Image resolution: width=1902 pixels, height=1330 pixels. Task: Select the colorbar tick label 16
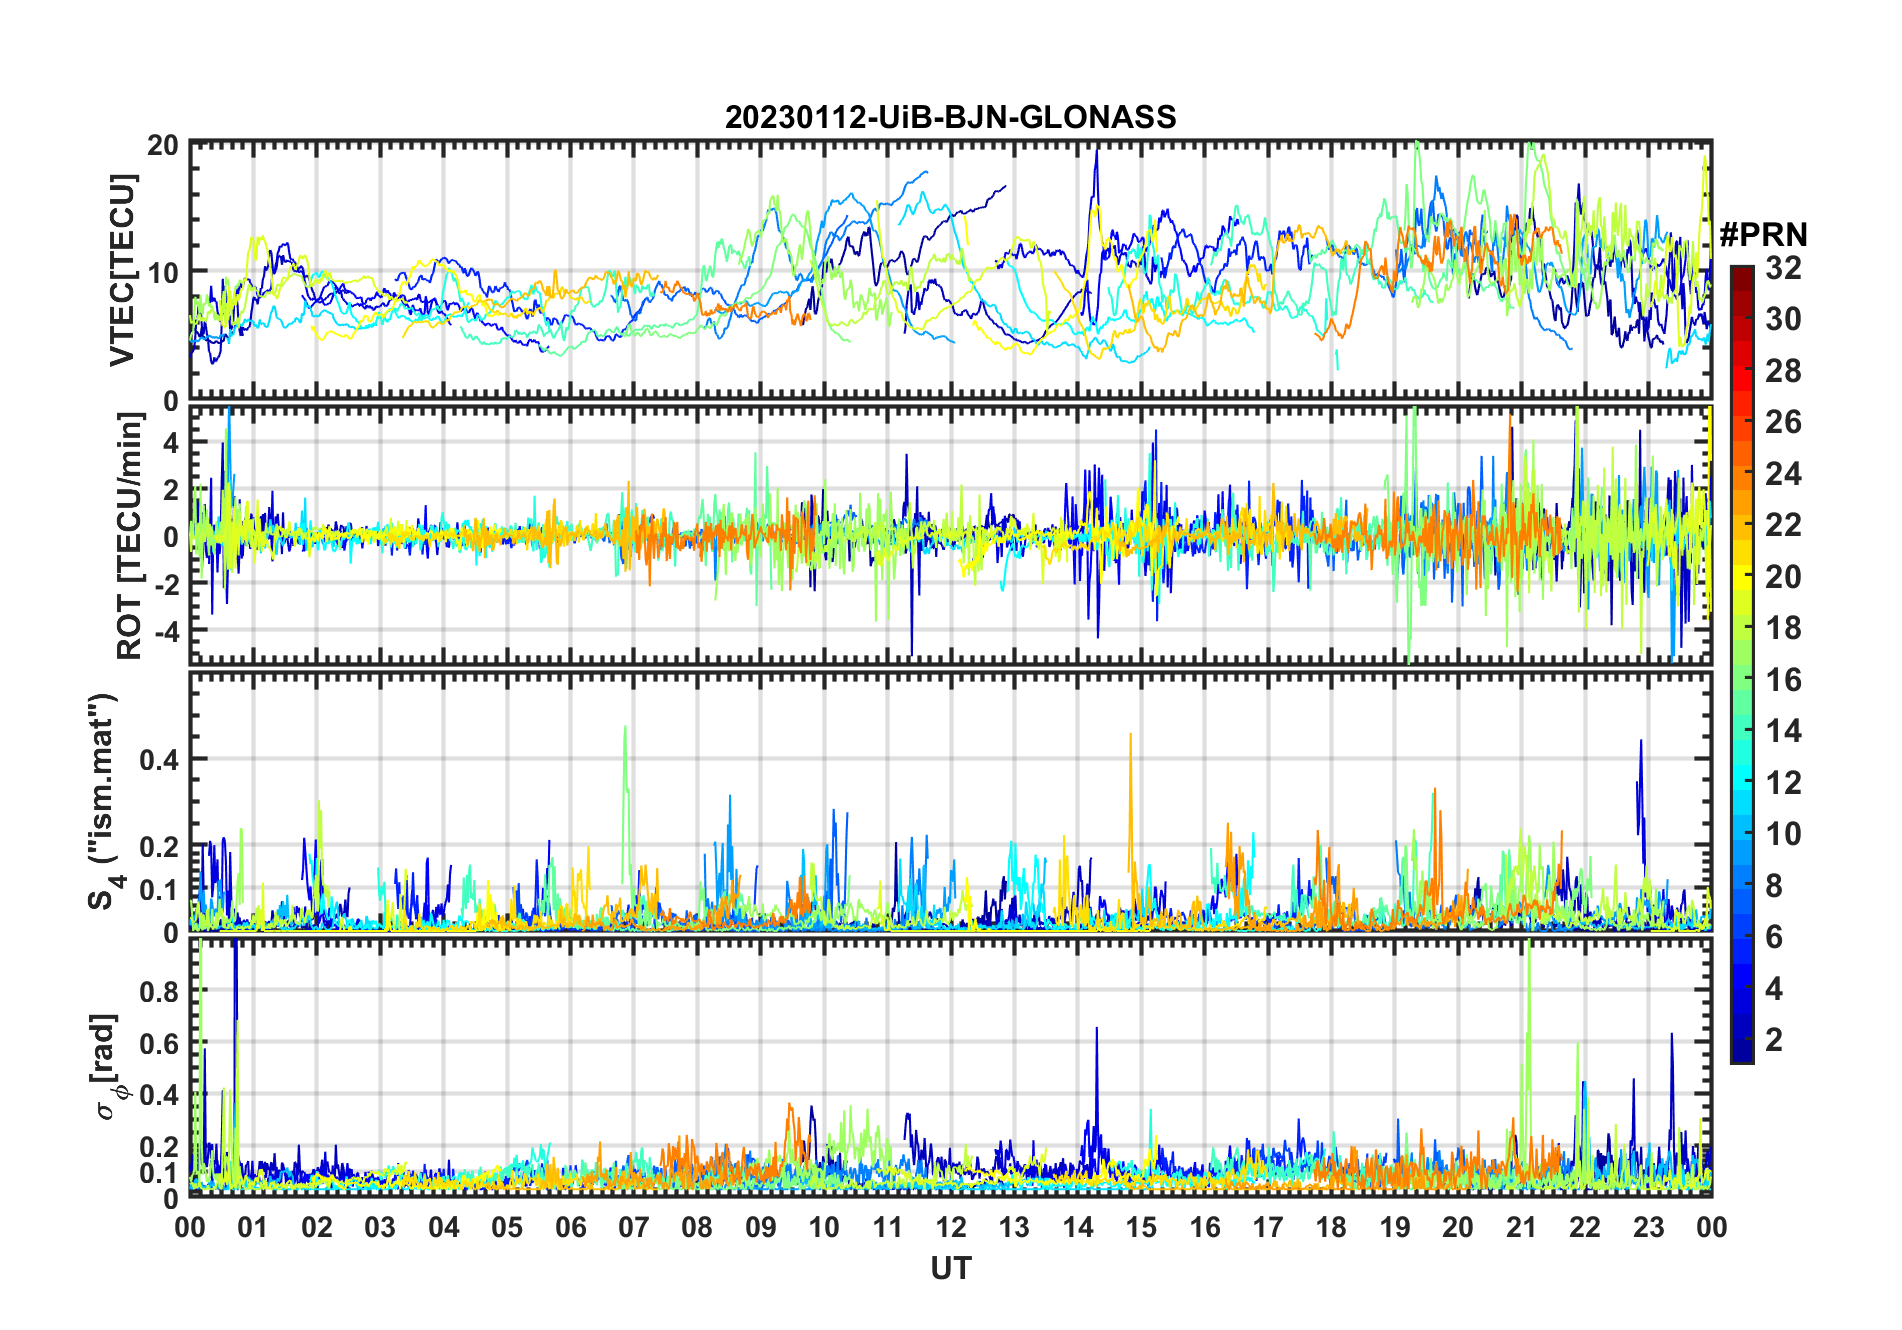pos(1783,680)
